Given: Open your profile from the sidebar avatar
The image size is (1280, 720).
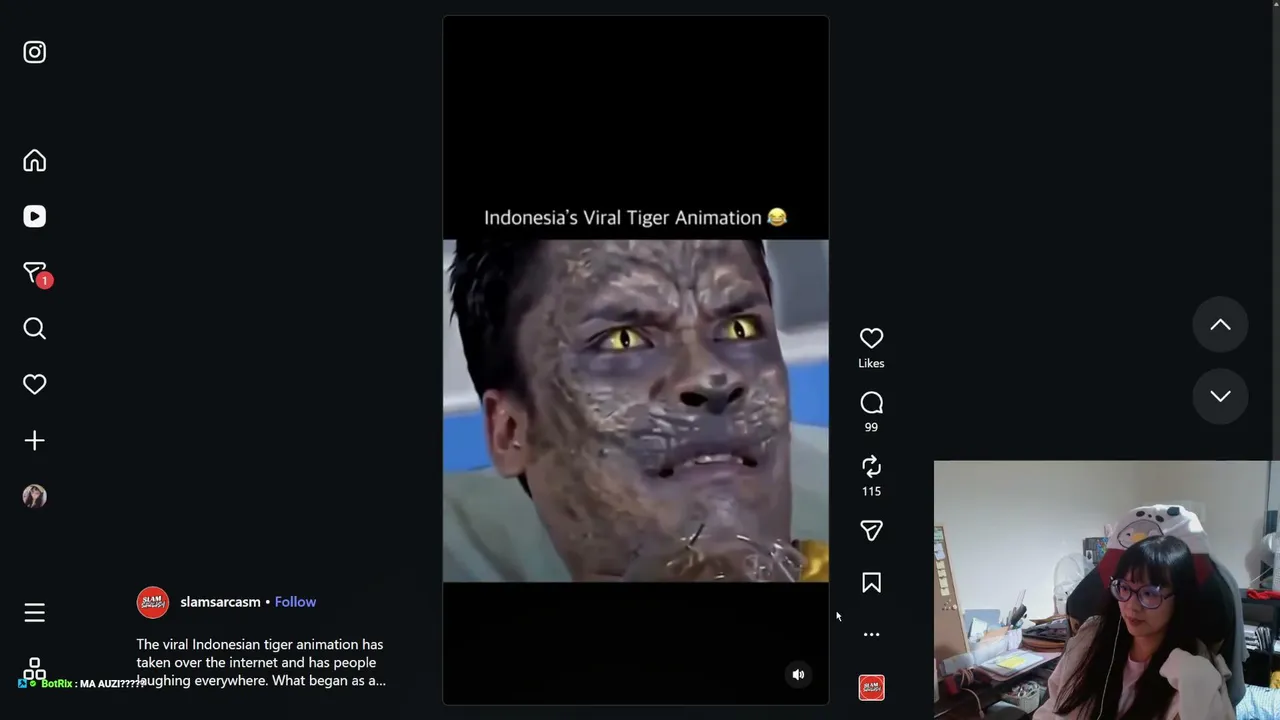Looking at the screenshot, I should click(x=35, y=497).
